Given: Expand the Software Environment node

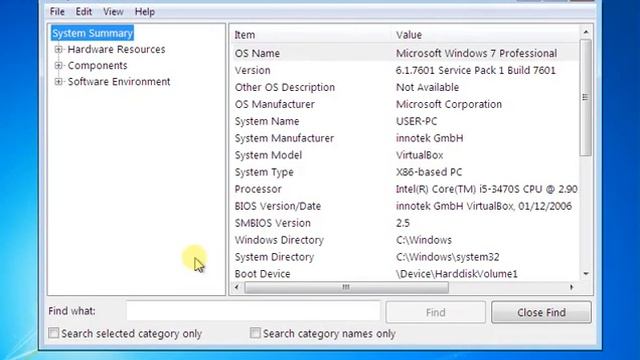Looking at the screenshot, I should coord(58,82).
